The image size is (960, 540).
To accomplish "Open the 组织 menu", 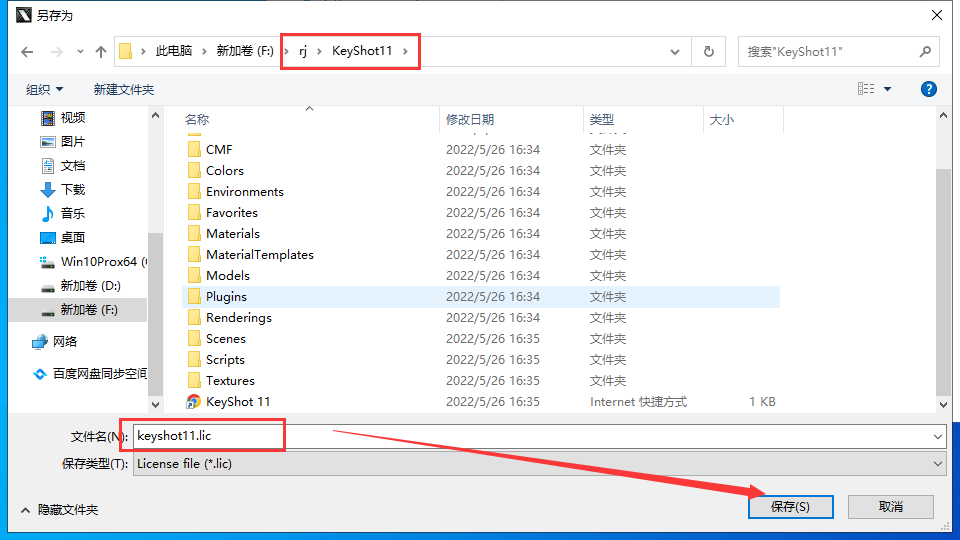I will tap(44, 89).
